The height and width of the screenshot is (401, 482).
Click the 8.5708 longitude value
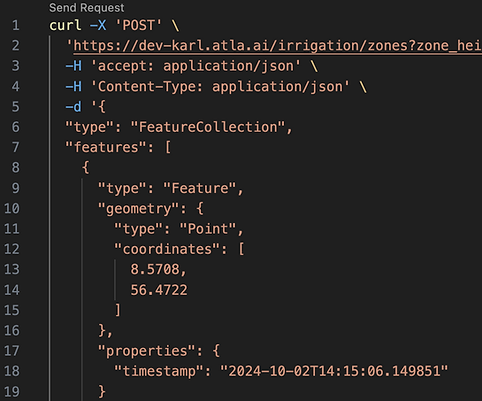coord(155,269)
